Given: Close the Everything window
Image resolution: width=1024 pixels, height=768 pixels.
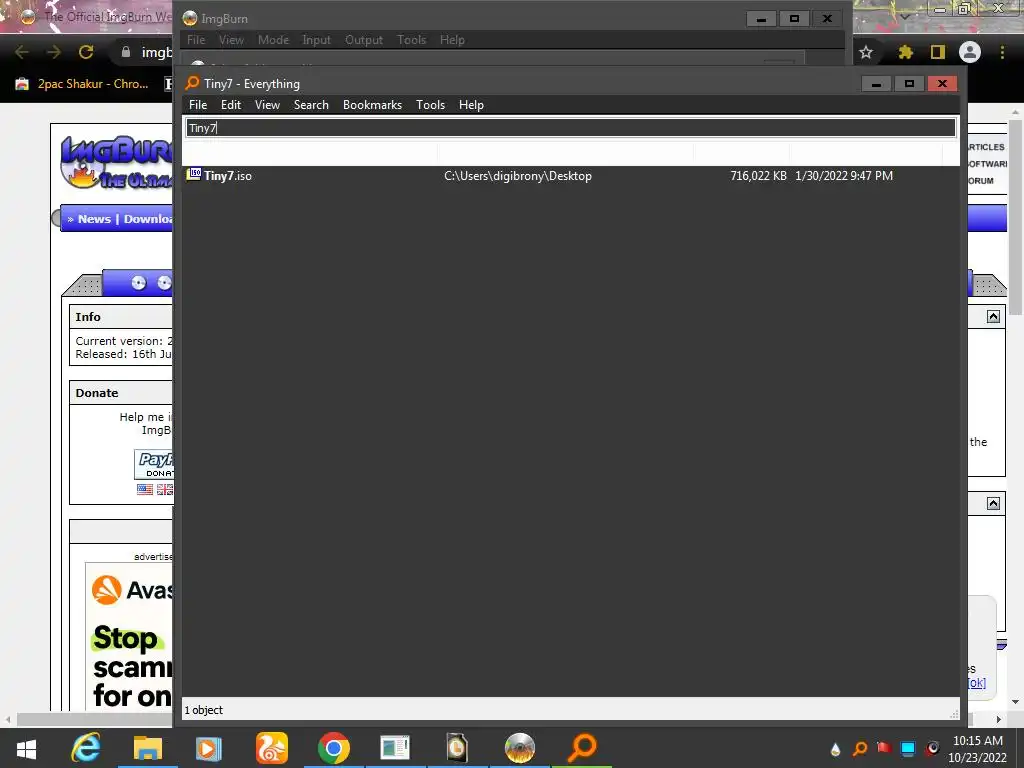Looking at the screenshot, I should pos(942,84).
